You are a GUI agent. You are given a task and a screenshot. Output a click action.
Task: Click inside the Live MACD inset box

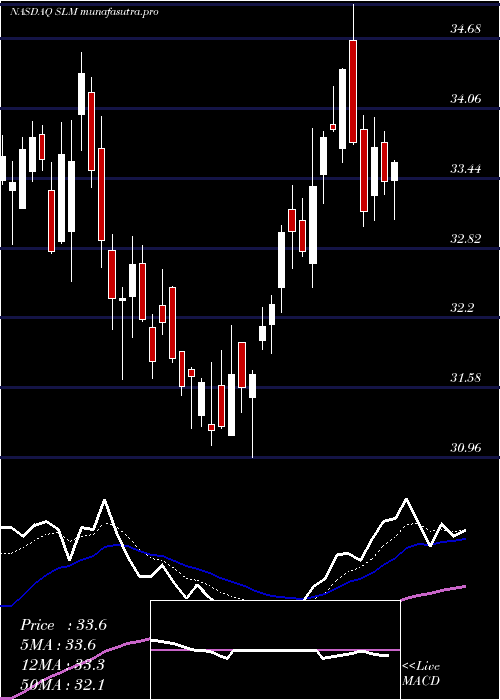click(275, 650)
